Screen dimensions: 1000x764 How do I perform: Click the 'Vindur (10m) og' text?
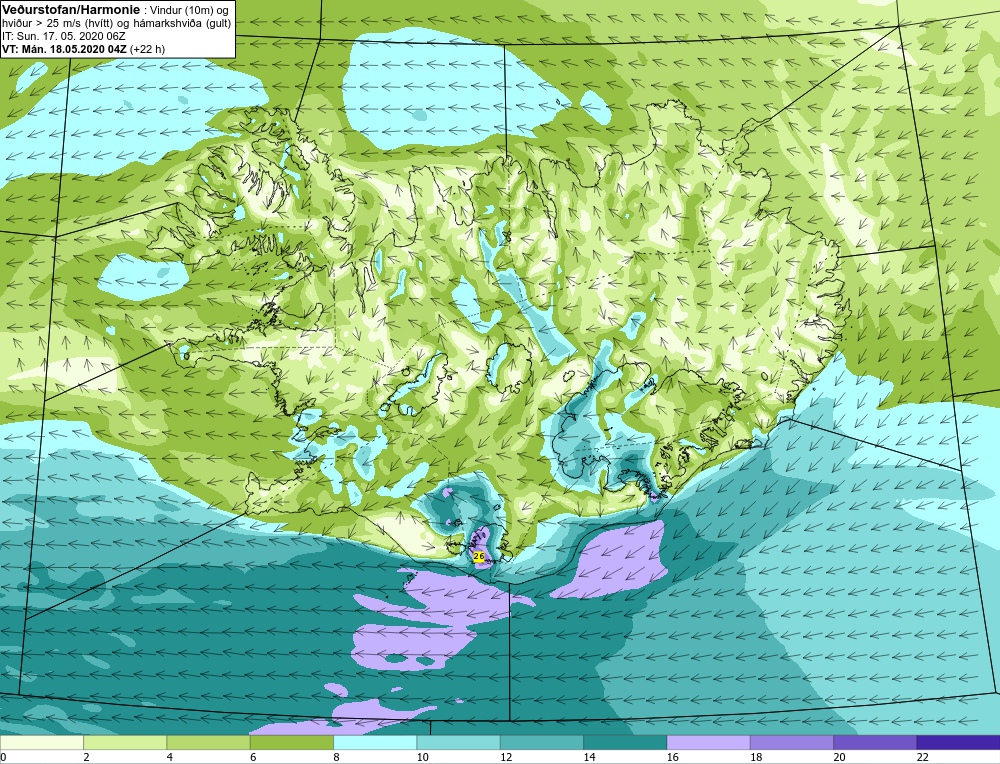pyautogui.click(x=189, y=10)
